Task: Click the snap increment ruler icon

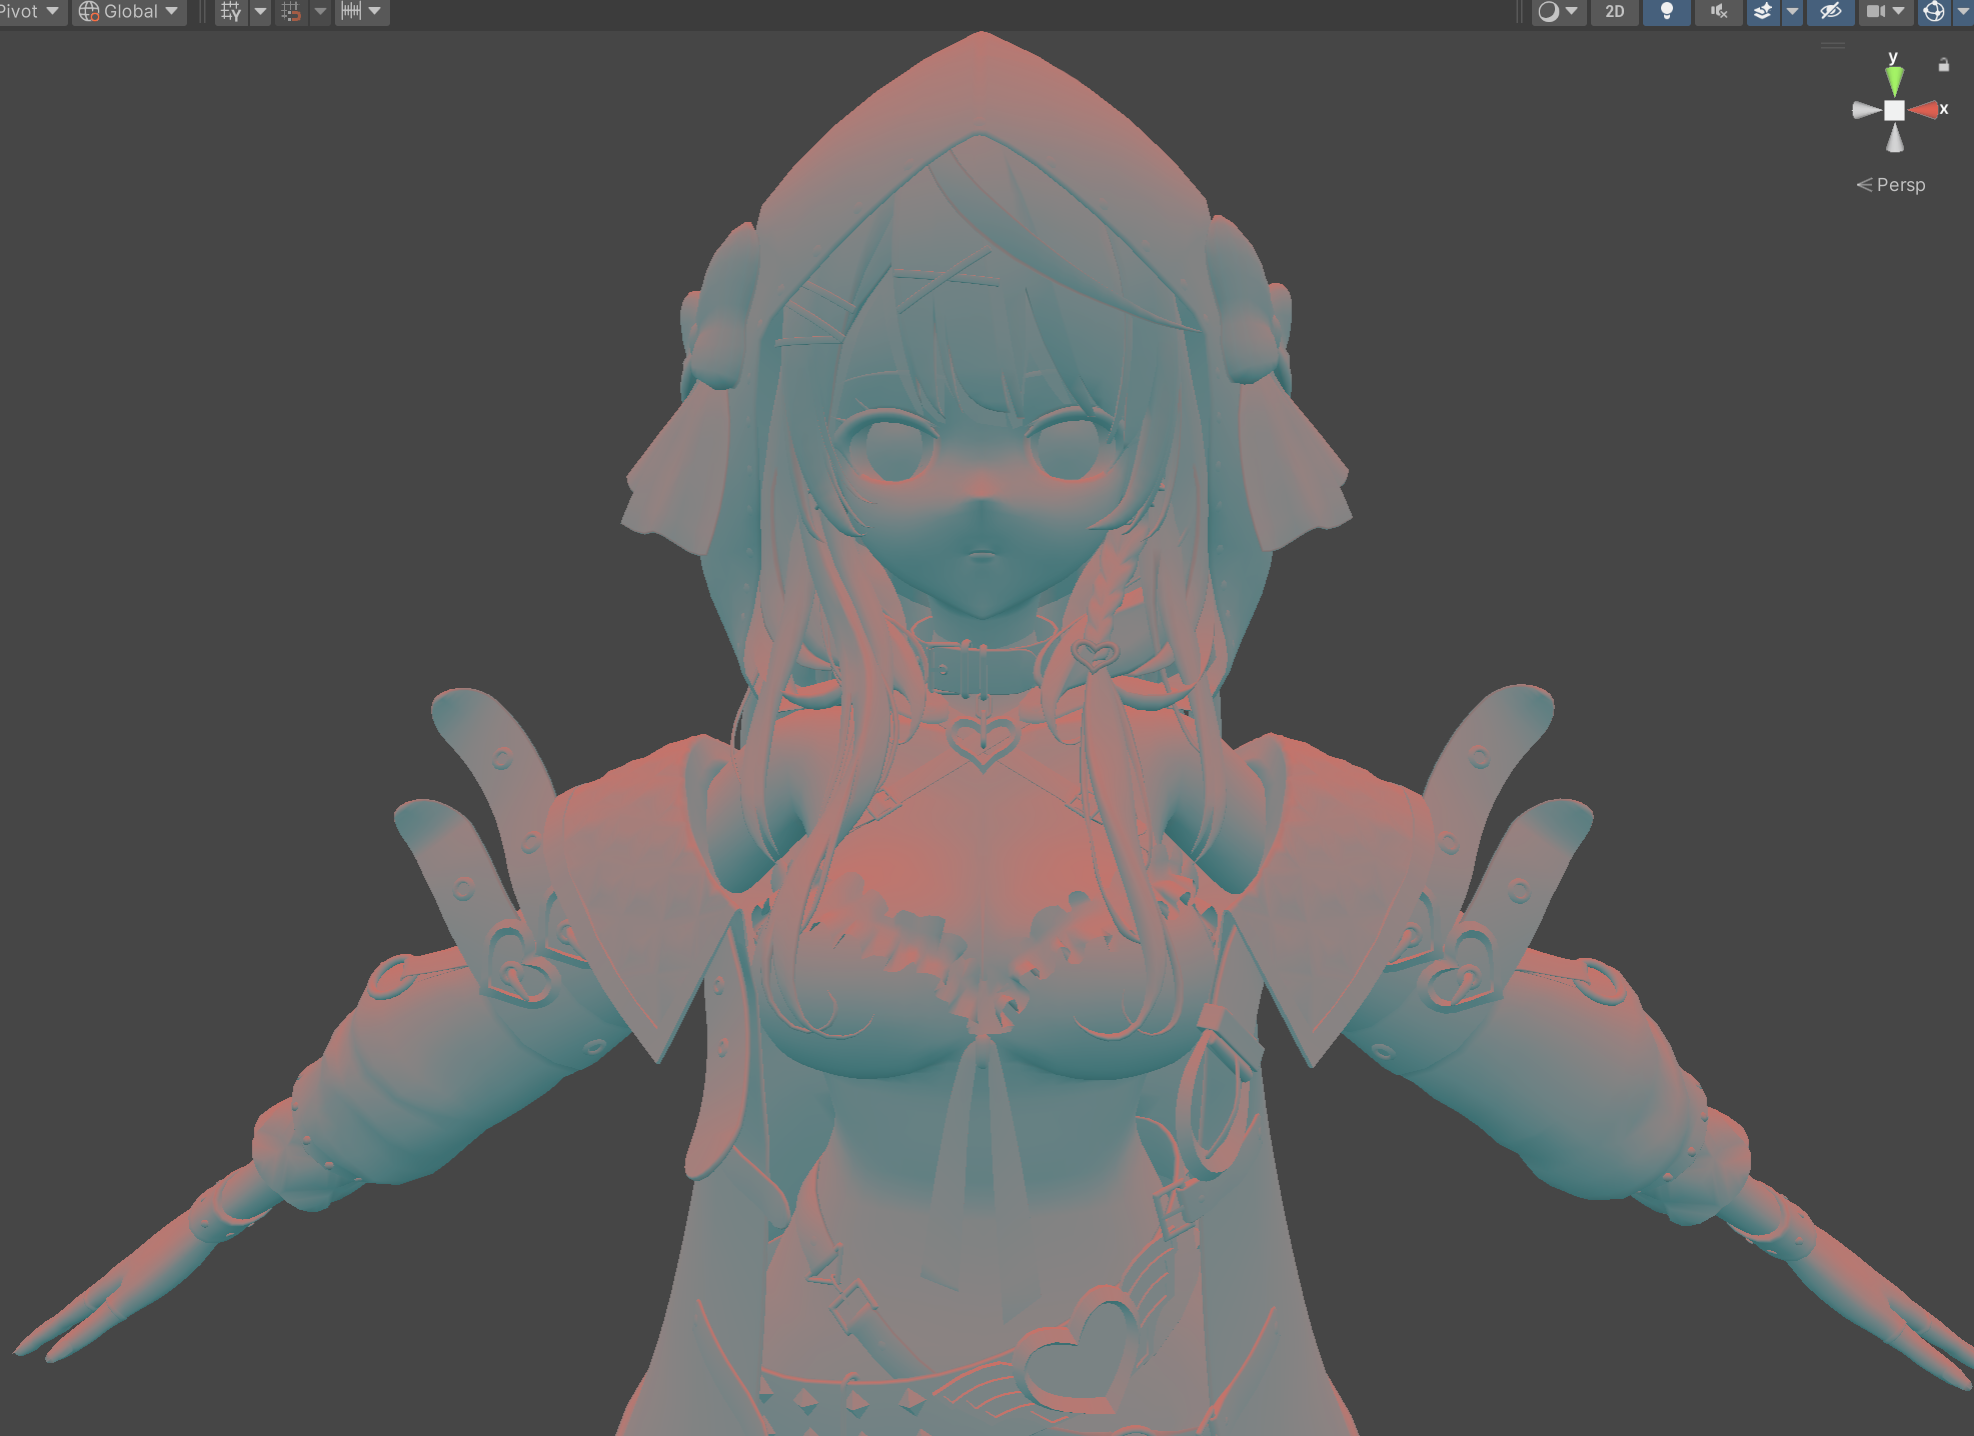Action: pos(351,12)
